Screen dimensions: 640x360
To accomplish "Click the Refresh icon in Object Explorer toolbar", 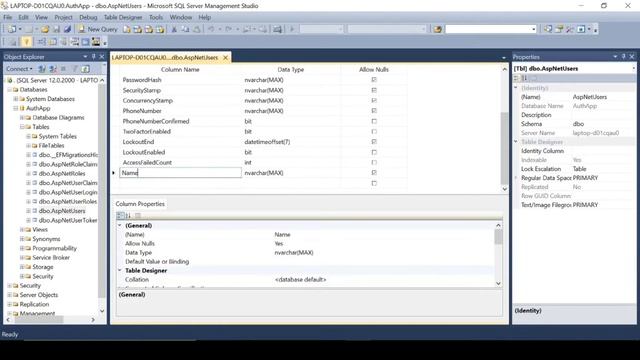I will click(x=85, y=69).
